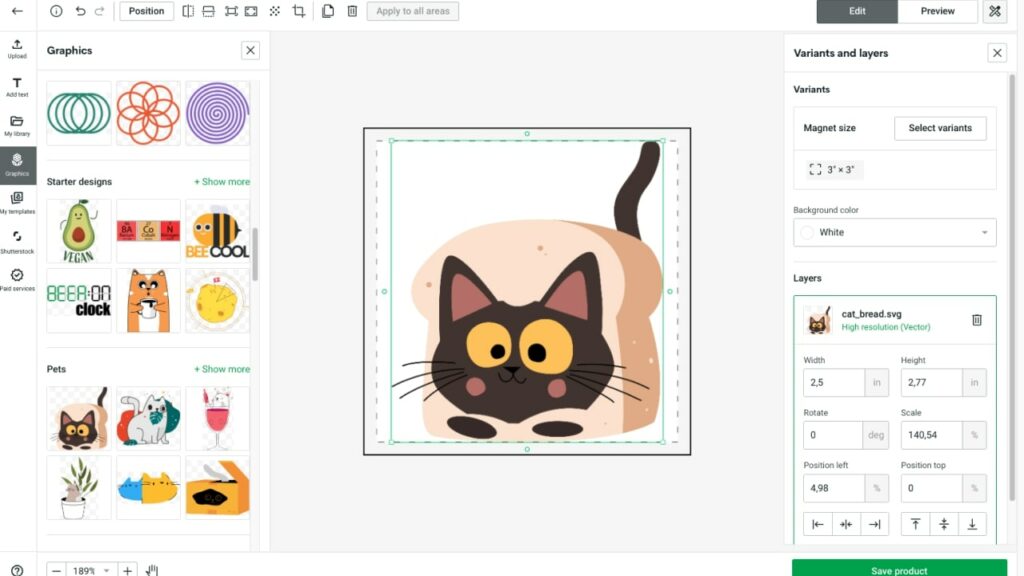Undo the last action
1024x576 pixels.
[78, 11]
